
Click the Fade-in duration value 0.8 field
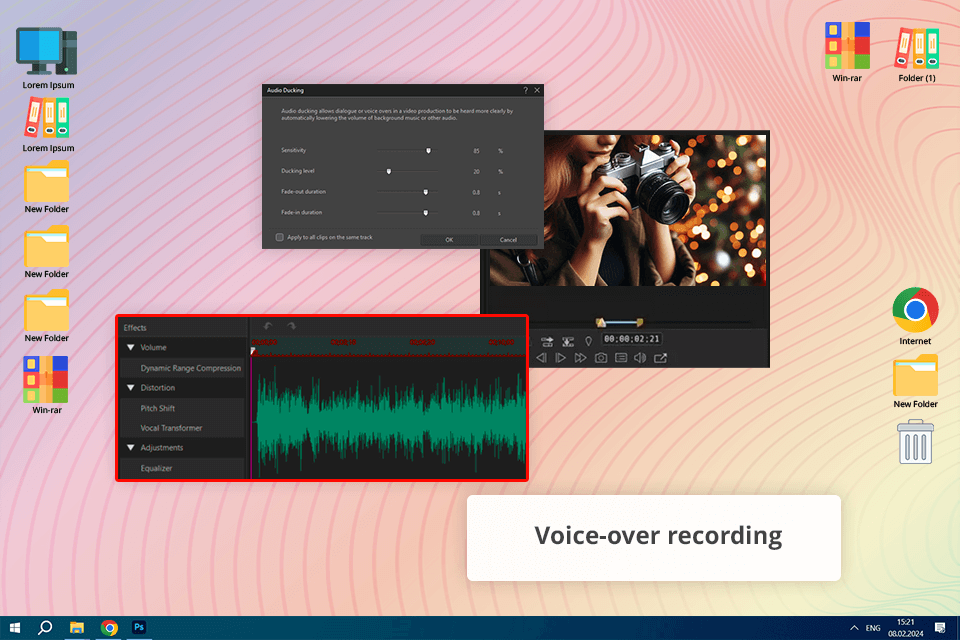[x=476, y=213]
